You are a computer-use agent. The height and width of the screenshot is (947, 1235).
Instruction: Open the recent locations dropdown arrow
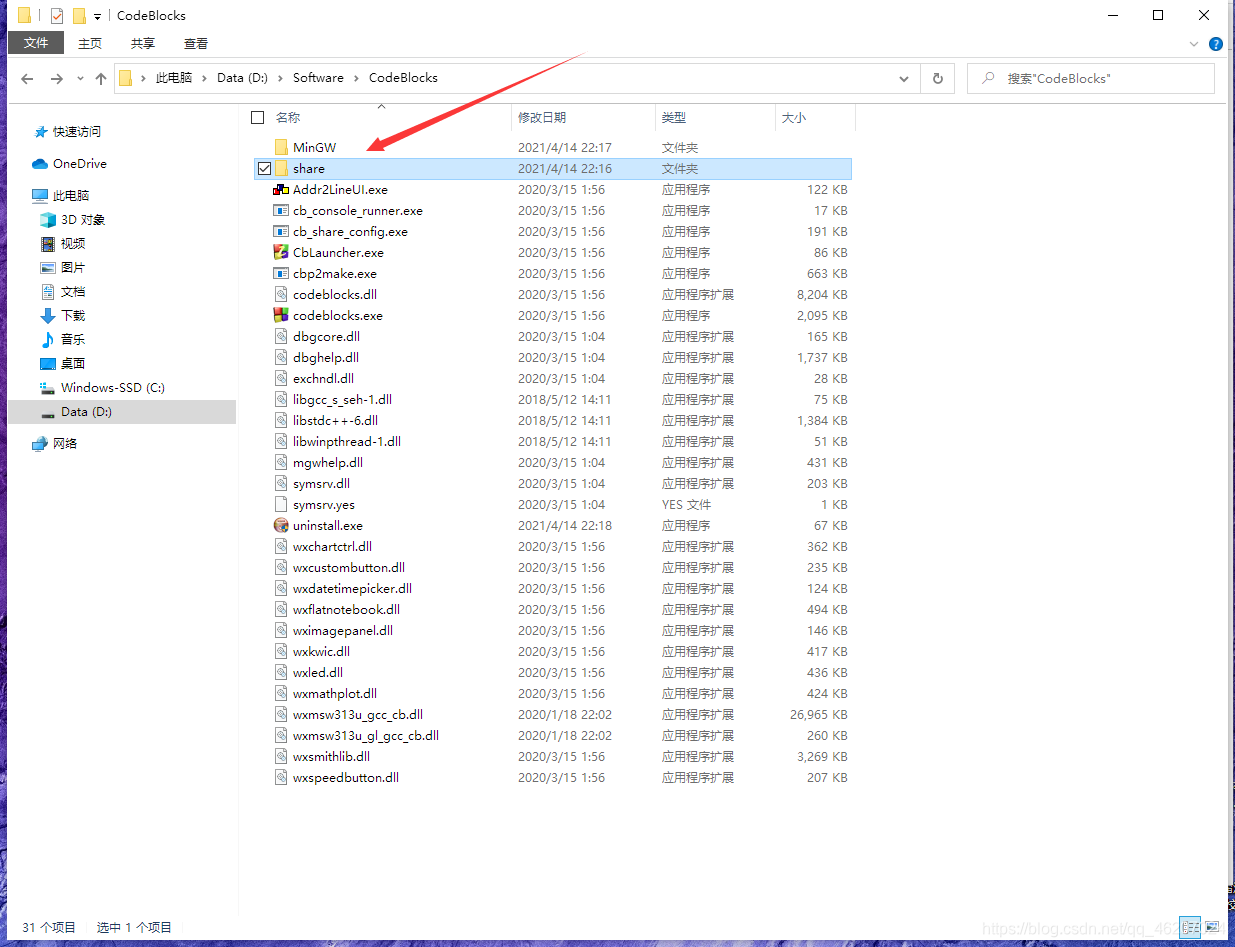tap(79, 78)
